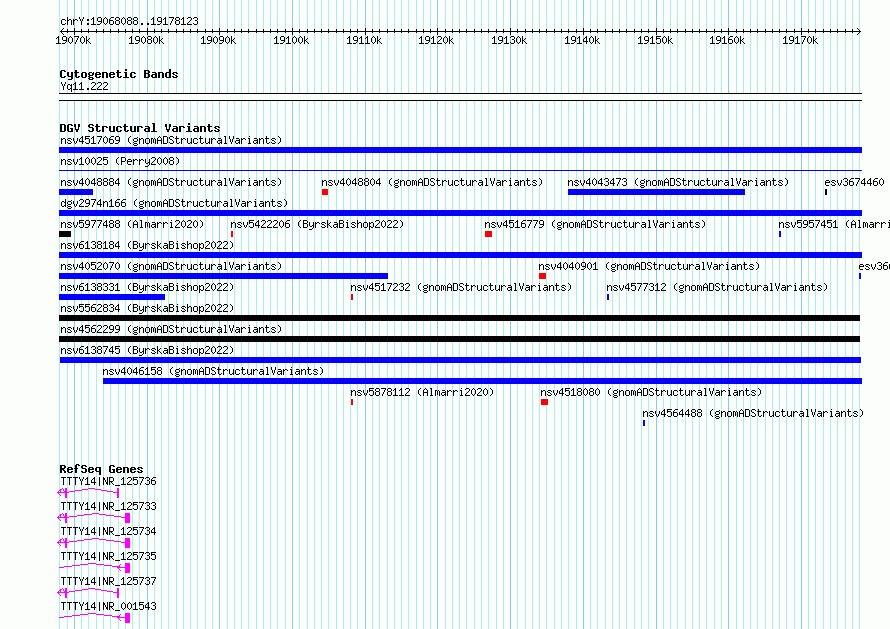Open the TTTY14|NR_125737 gene label

pyautogui.click(x=108, y=581)
